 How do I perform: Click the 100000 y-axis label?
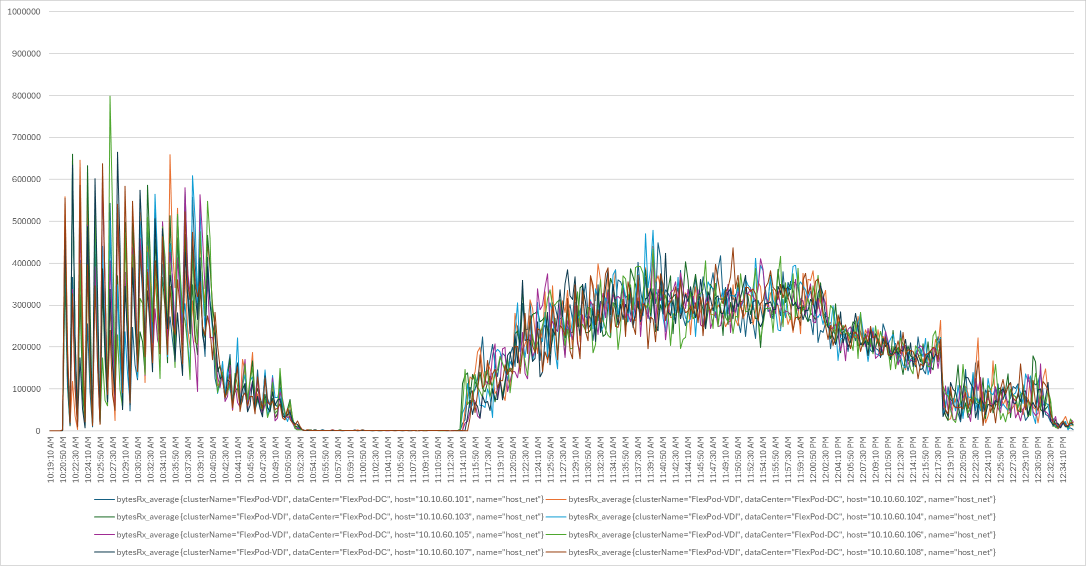pos(24,389)
